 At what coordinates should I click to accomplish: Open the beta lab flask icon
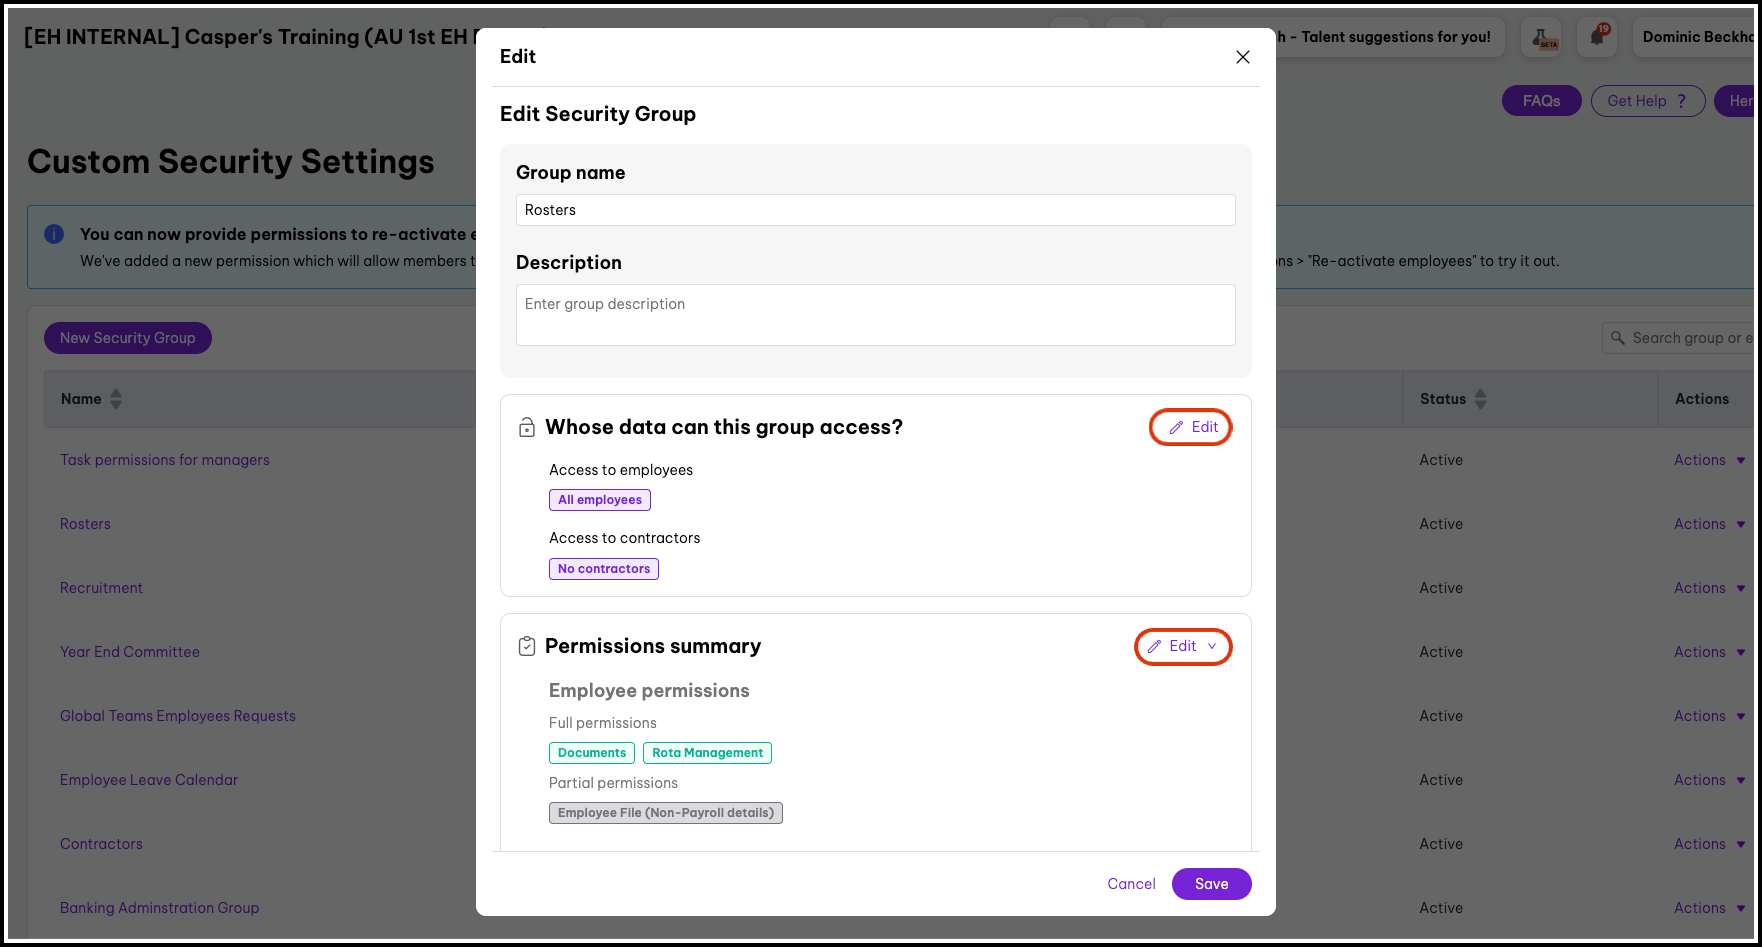pyautogui.click(x=1541, y=38)
